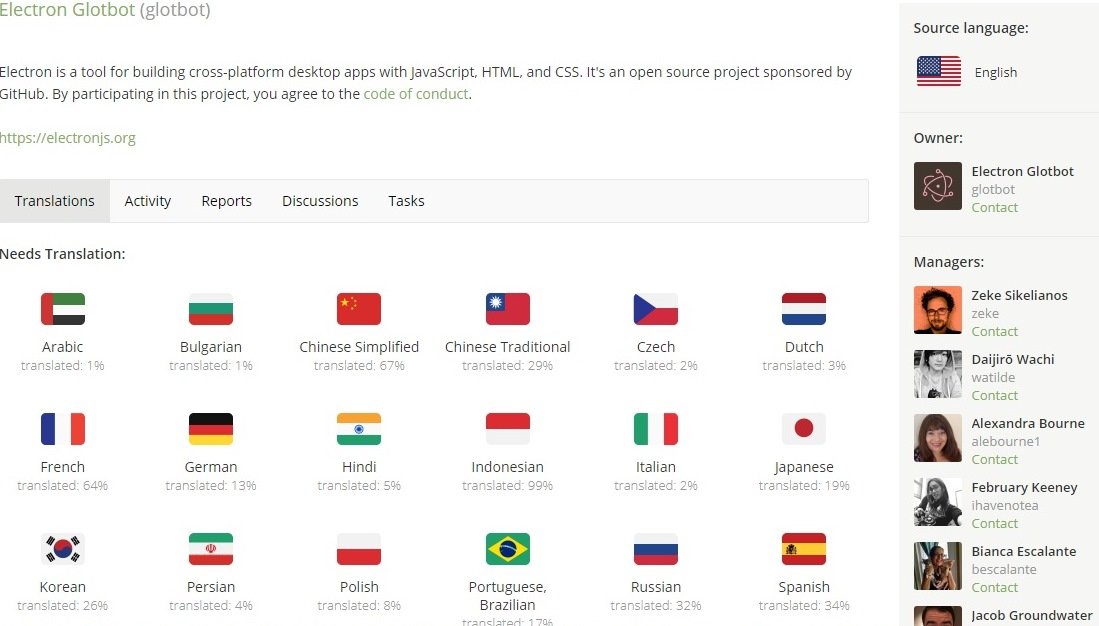The width and height of the screenshot is (1099, 626).
Task: Click the 'translated: 64%' text
Action: 62,485
